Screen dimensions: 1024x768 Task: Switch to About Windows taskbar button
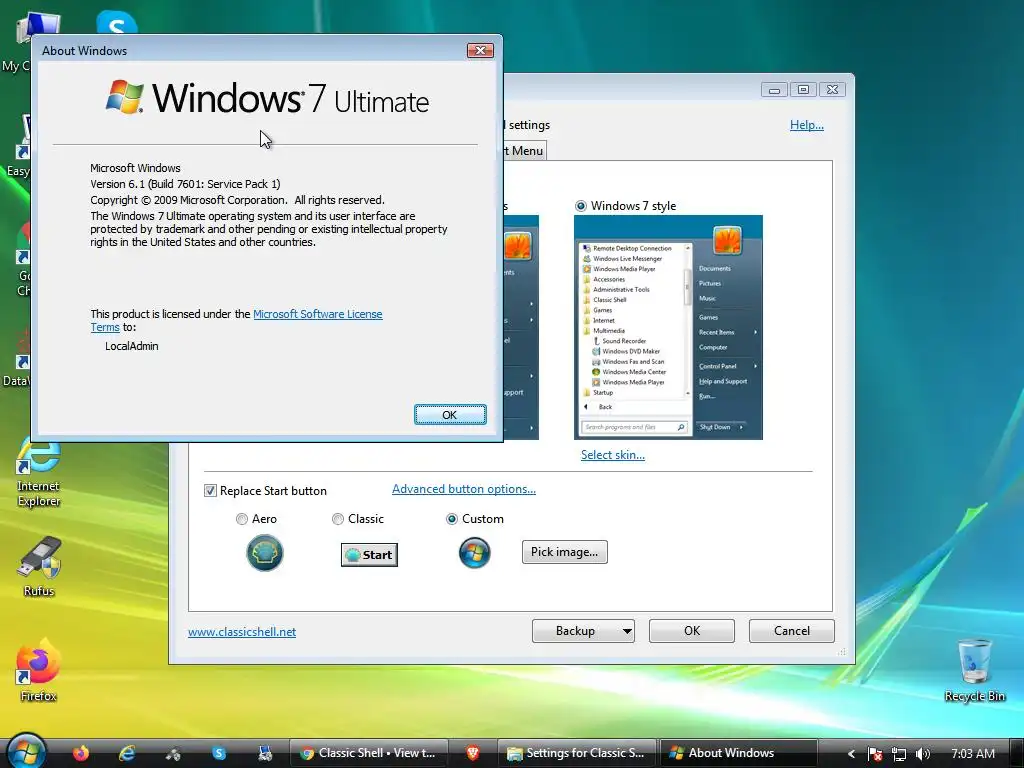pos(739,753)
